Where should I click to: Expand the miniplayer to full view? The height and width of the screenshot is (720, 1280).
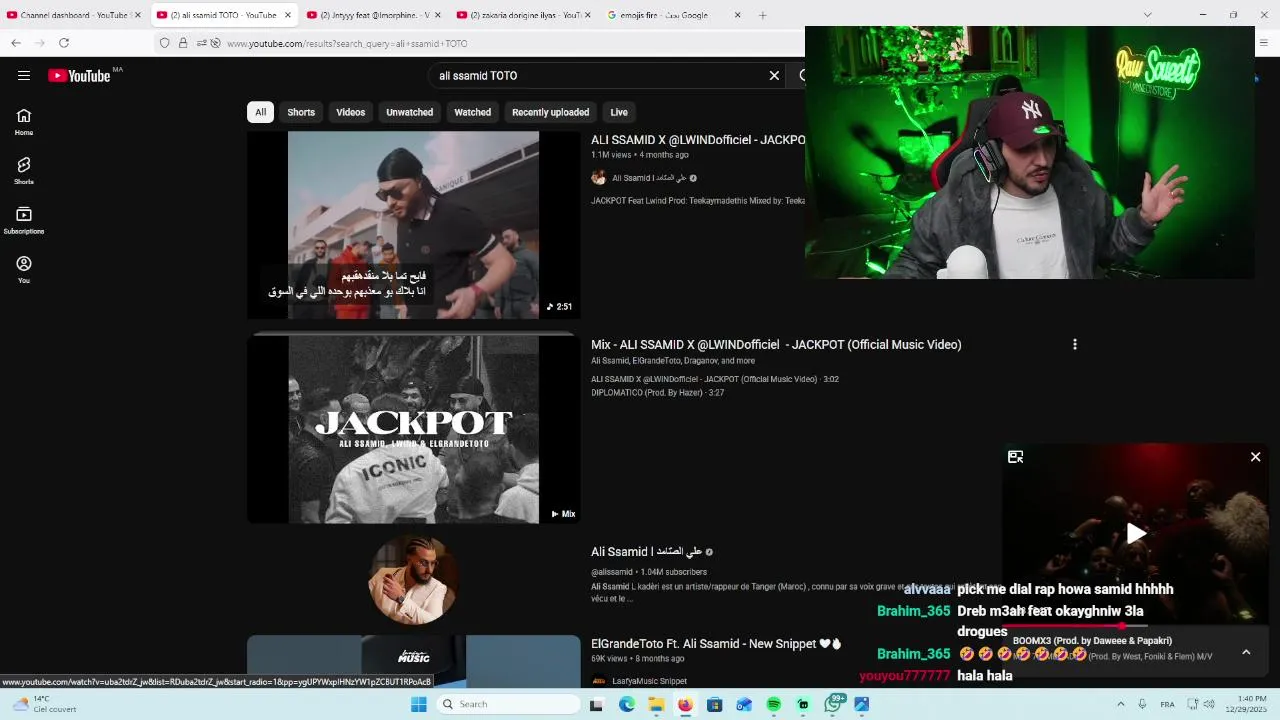coord(1015,457)
